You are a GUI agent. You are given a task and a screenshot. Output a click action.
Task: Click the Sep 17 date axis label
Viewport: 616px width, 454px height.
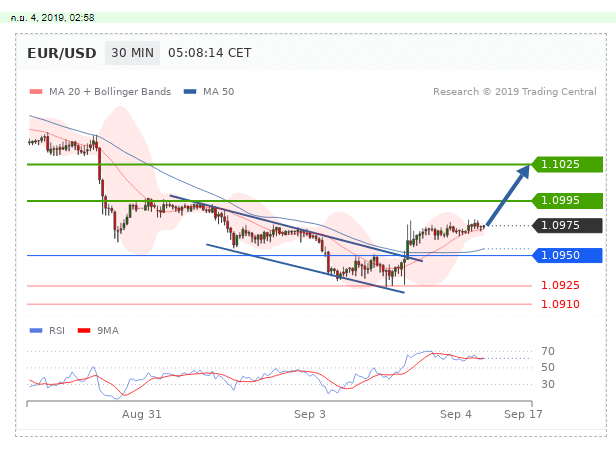pyautogui.click(x=523, y=414)
